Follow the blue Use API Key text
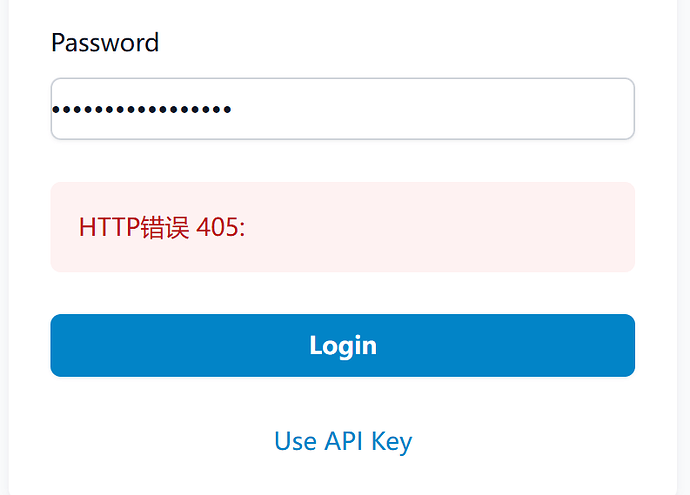The width and height of the screenshot is (690, 495). click(x=343, y=441)
